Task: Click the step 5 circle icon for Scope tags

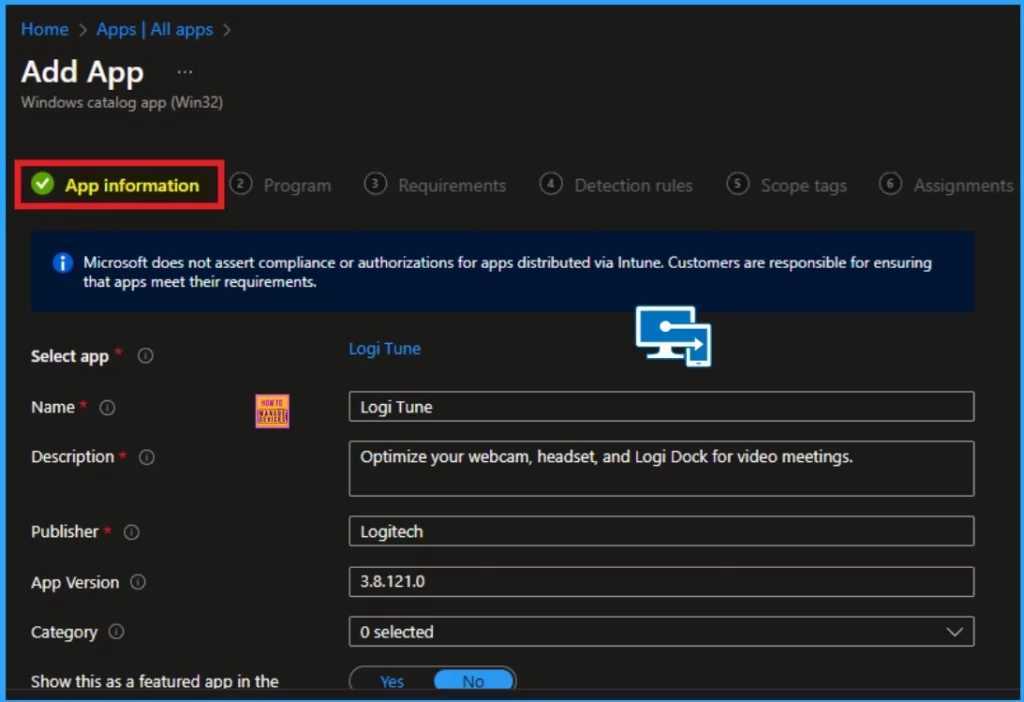Action: (738, 184)
